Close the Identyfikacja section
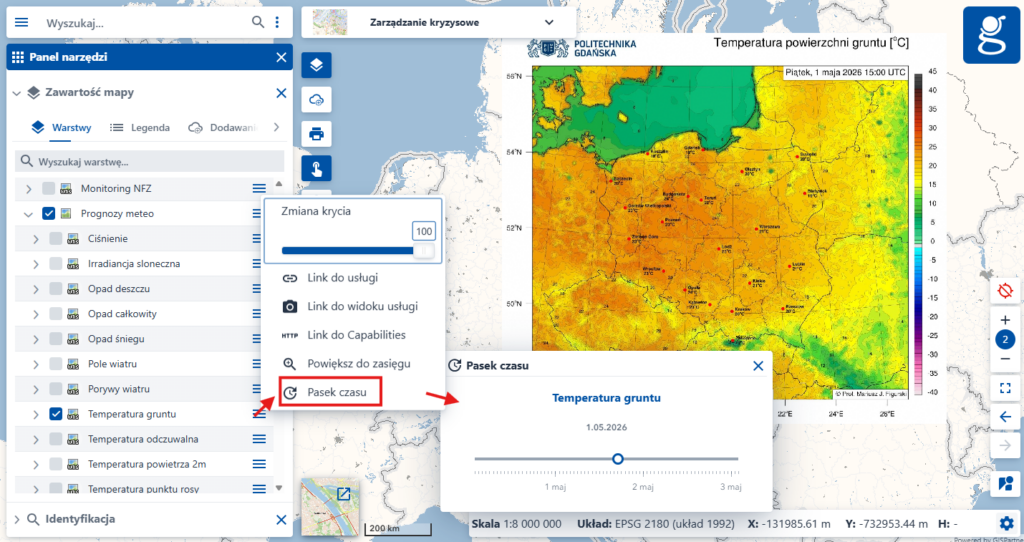This screenshot has height=542, width=1024. [x=281, y=520]
